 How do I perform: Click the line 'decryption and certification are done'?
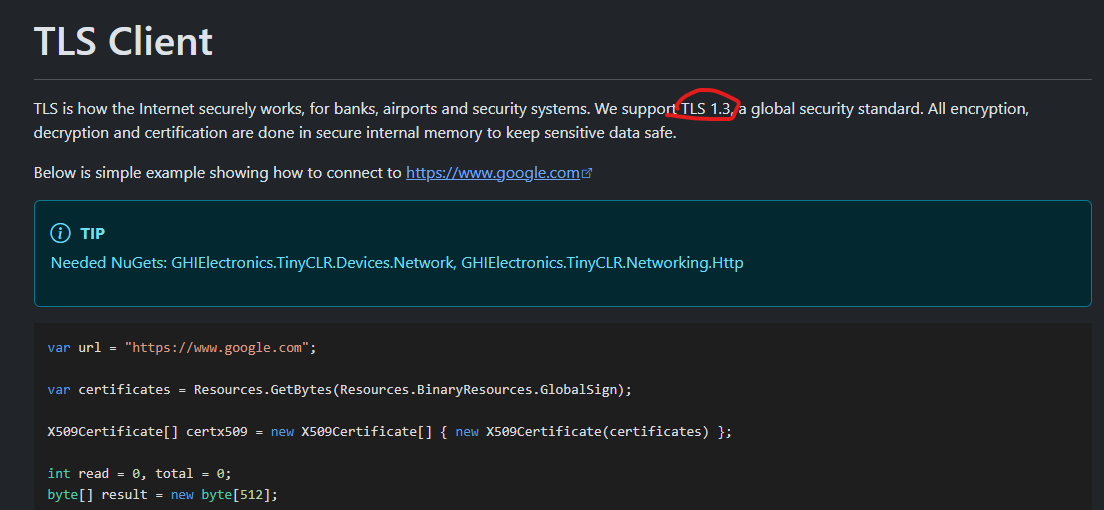355,132
